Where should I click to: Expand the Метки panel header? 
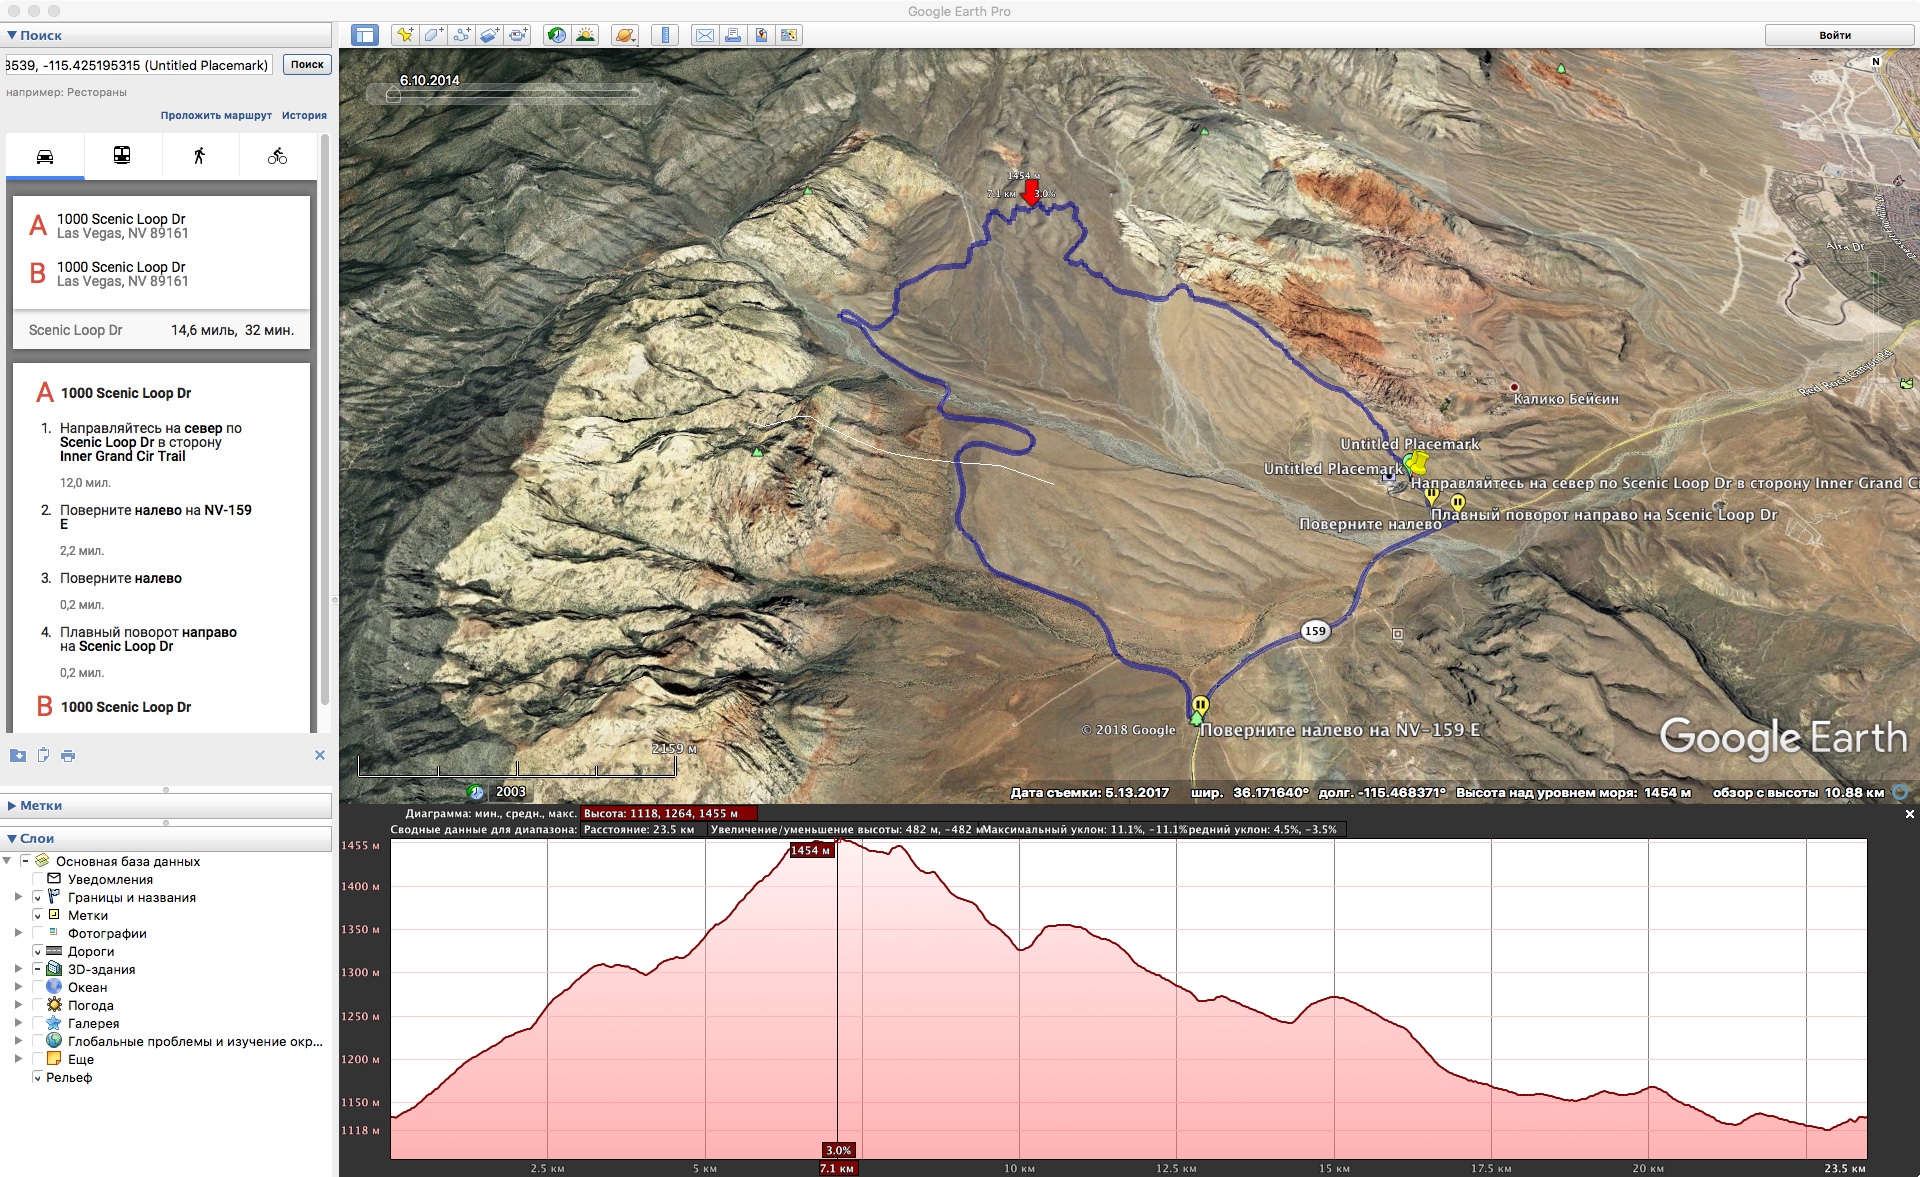pos(166,805)
